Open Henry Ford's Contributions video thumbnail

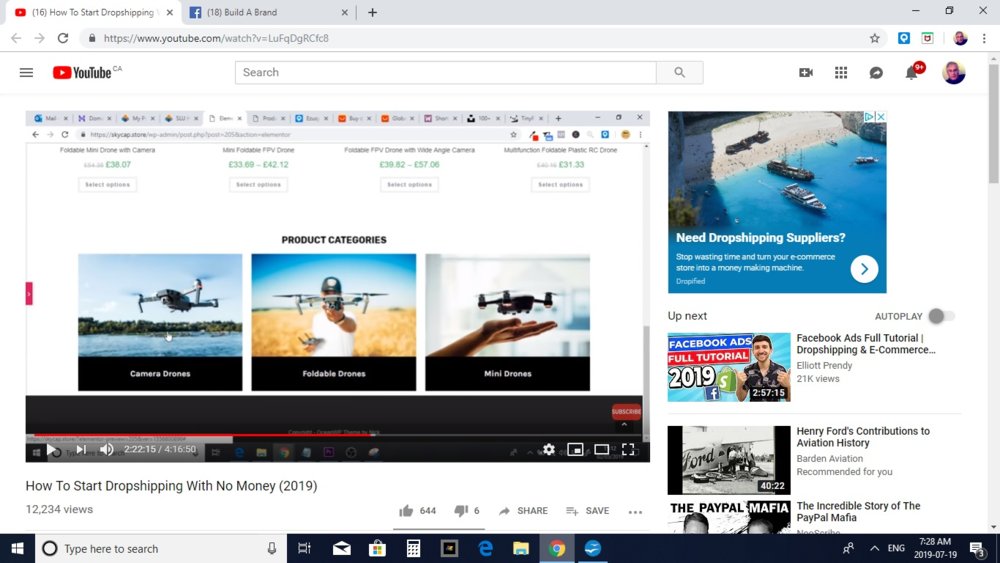pyautogui.click(x=729, y=460)
